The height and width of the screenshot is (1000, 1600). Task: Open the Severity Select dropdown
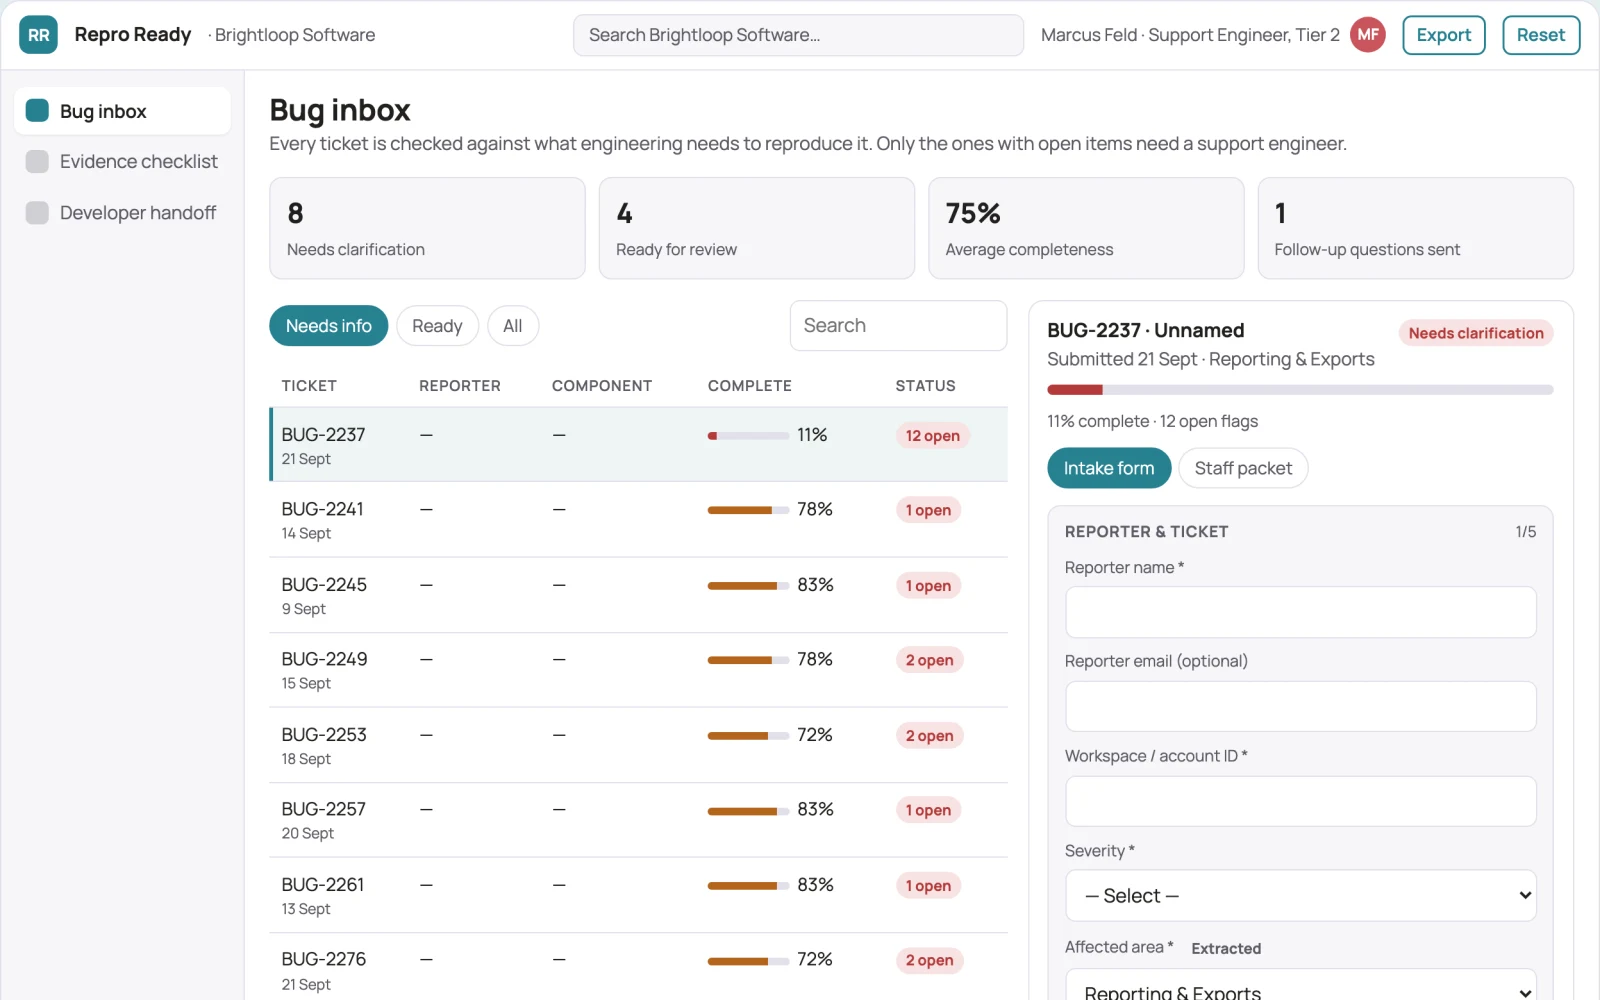(1300, 896)
